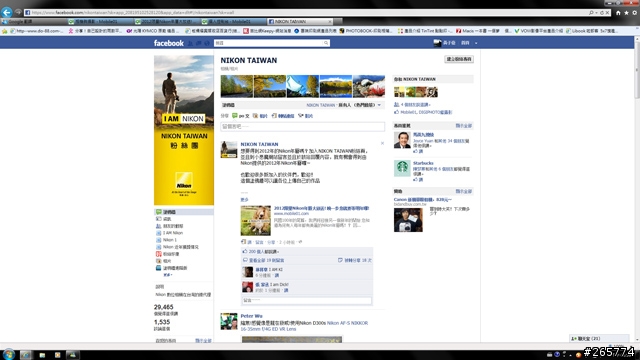Viewport: 640px width, 360px height.
Task: Open the notifications globe icon in header
Action: point(207,43)
